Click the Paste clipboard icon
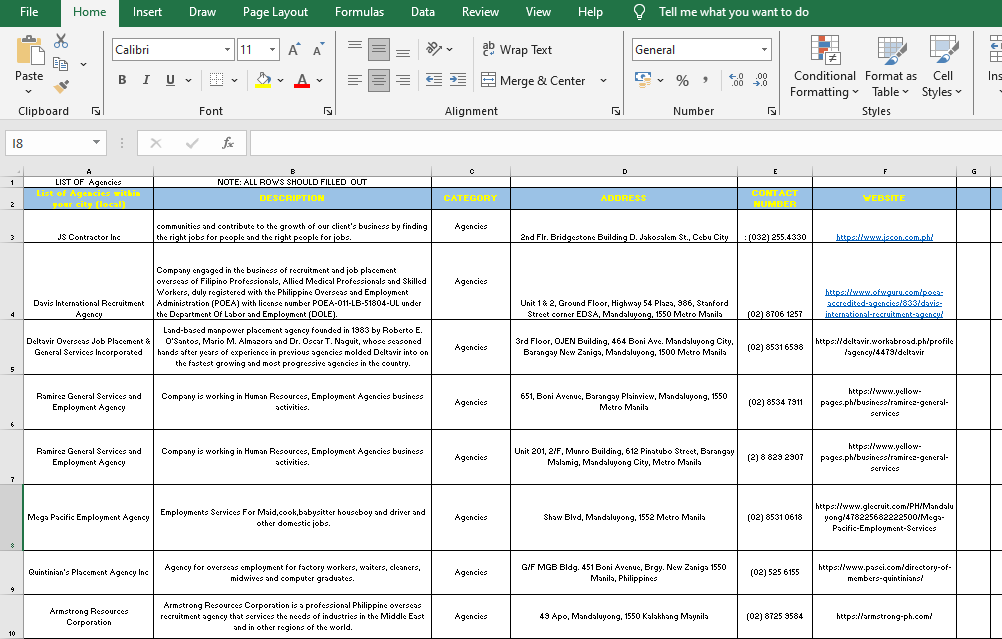 (29, 51)
